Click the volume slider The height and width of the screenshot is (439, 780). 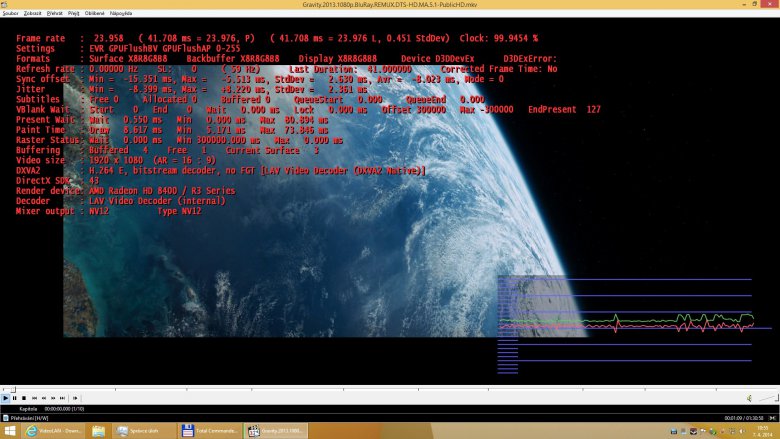point(768,398)
